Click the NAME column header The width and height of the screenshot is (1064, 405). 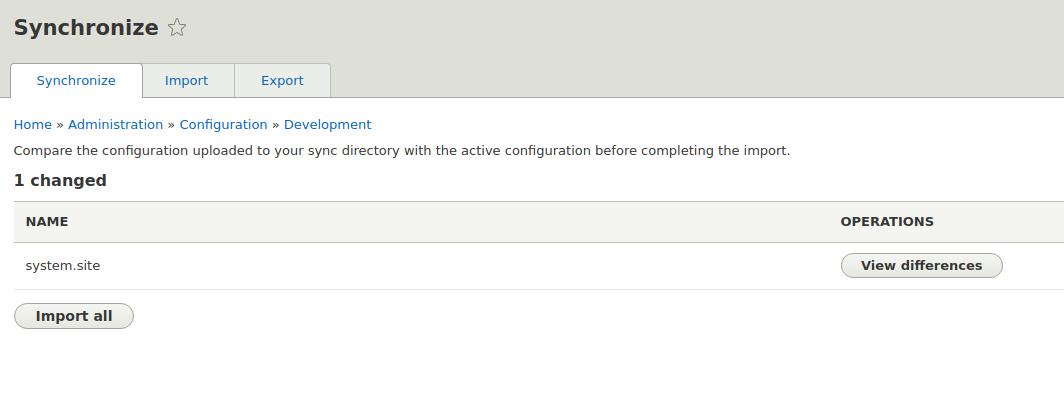[47, 222]
